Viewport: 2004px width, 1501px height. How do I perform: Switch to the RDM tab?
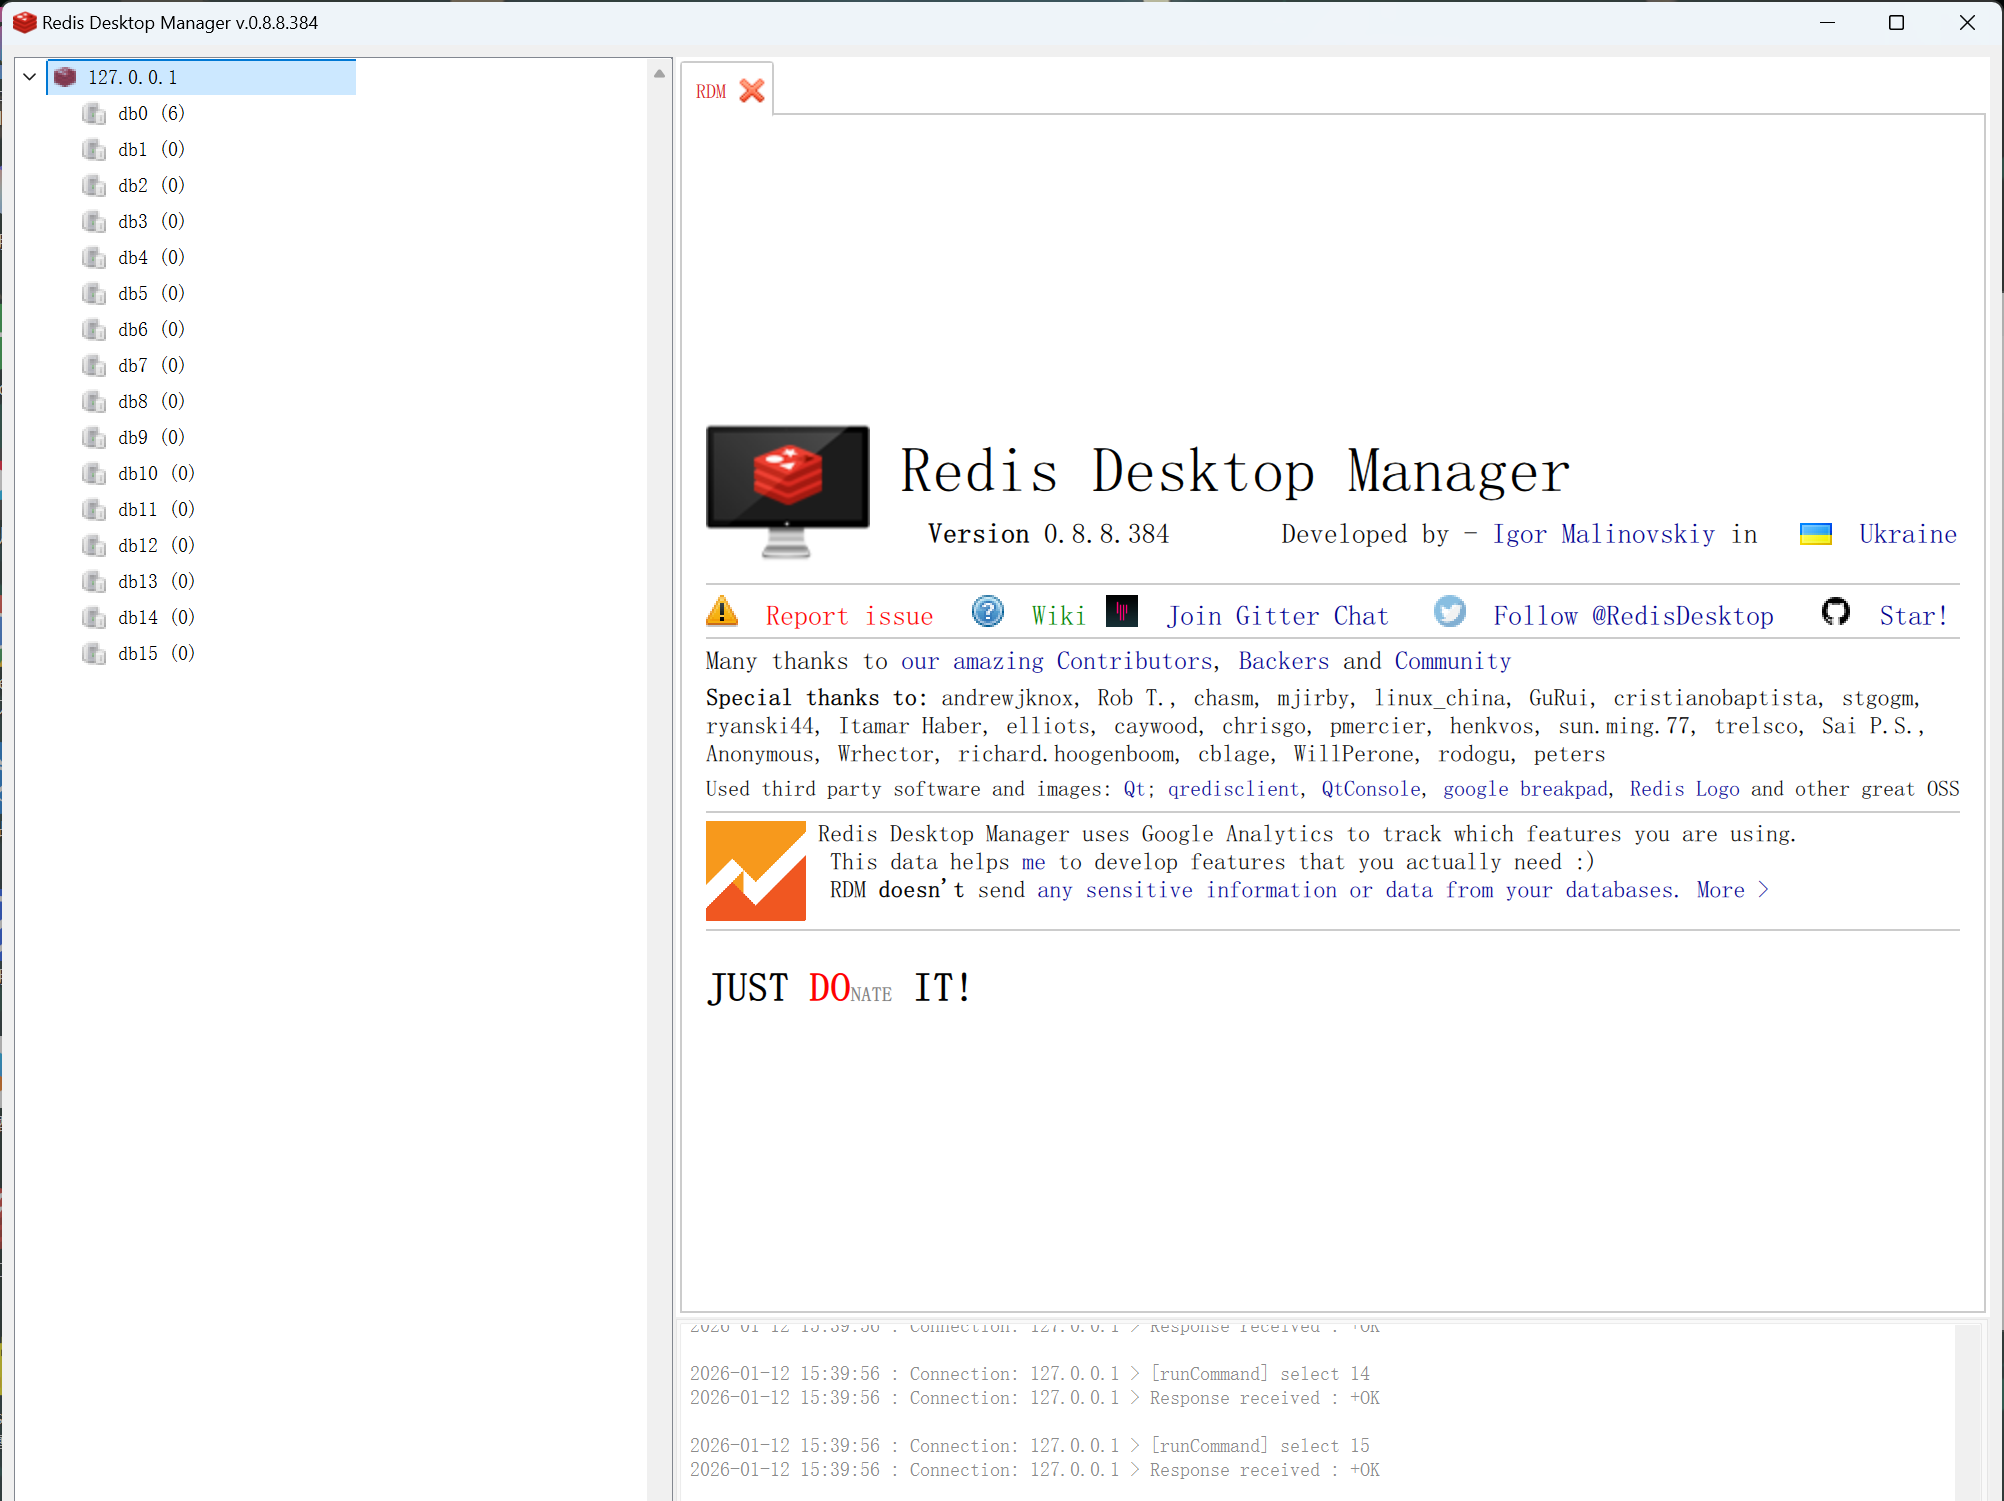click(711, 91)
